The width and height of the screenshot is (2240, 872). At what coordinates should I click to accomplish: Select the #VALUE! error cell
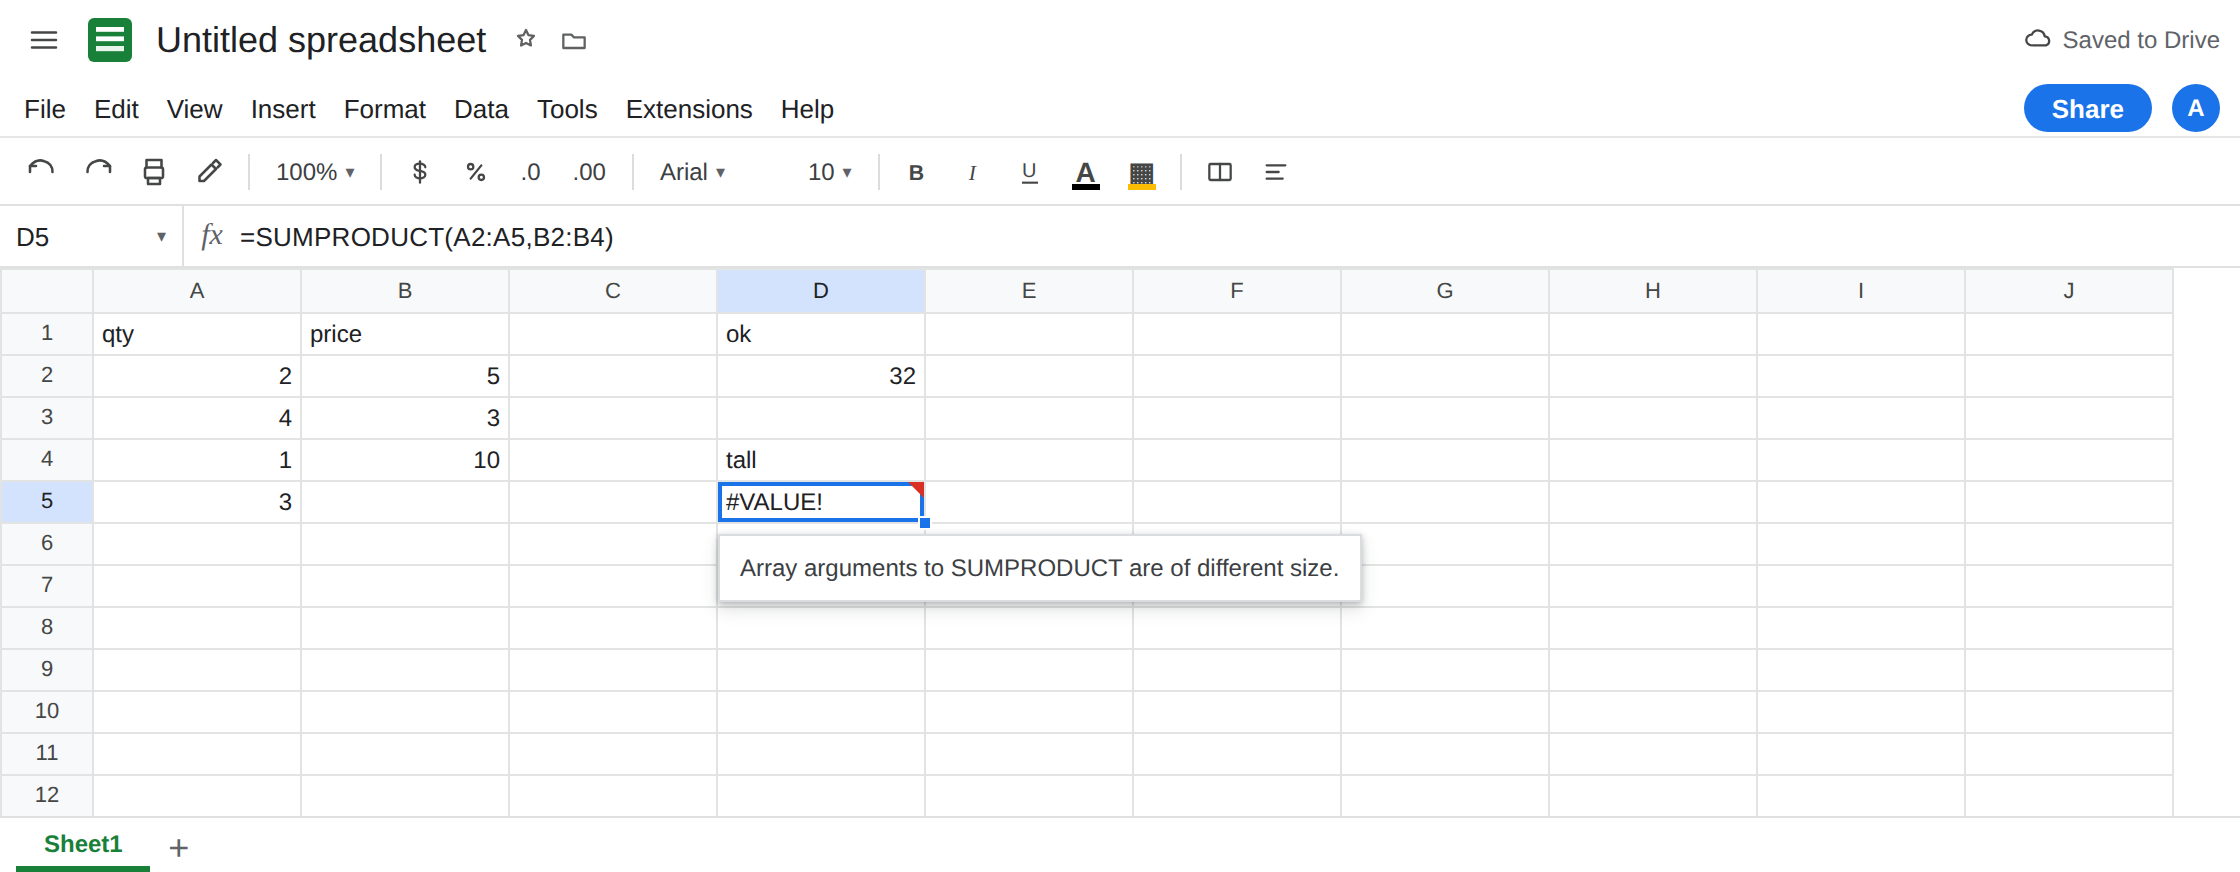(x=821, y=502)
